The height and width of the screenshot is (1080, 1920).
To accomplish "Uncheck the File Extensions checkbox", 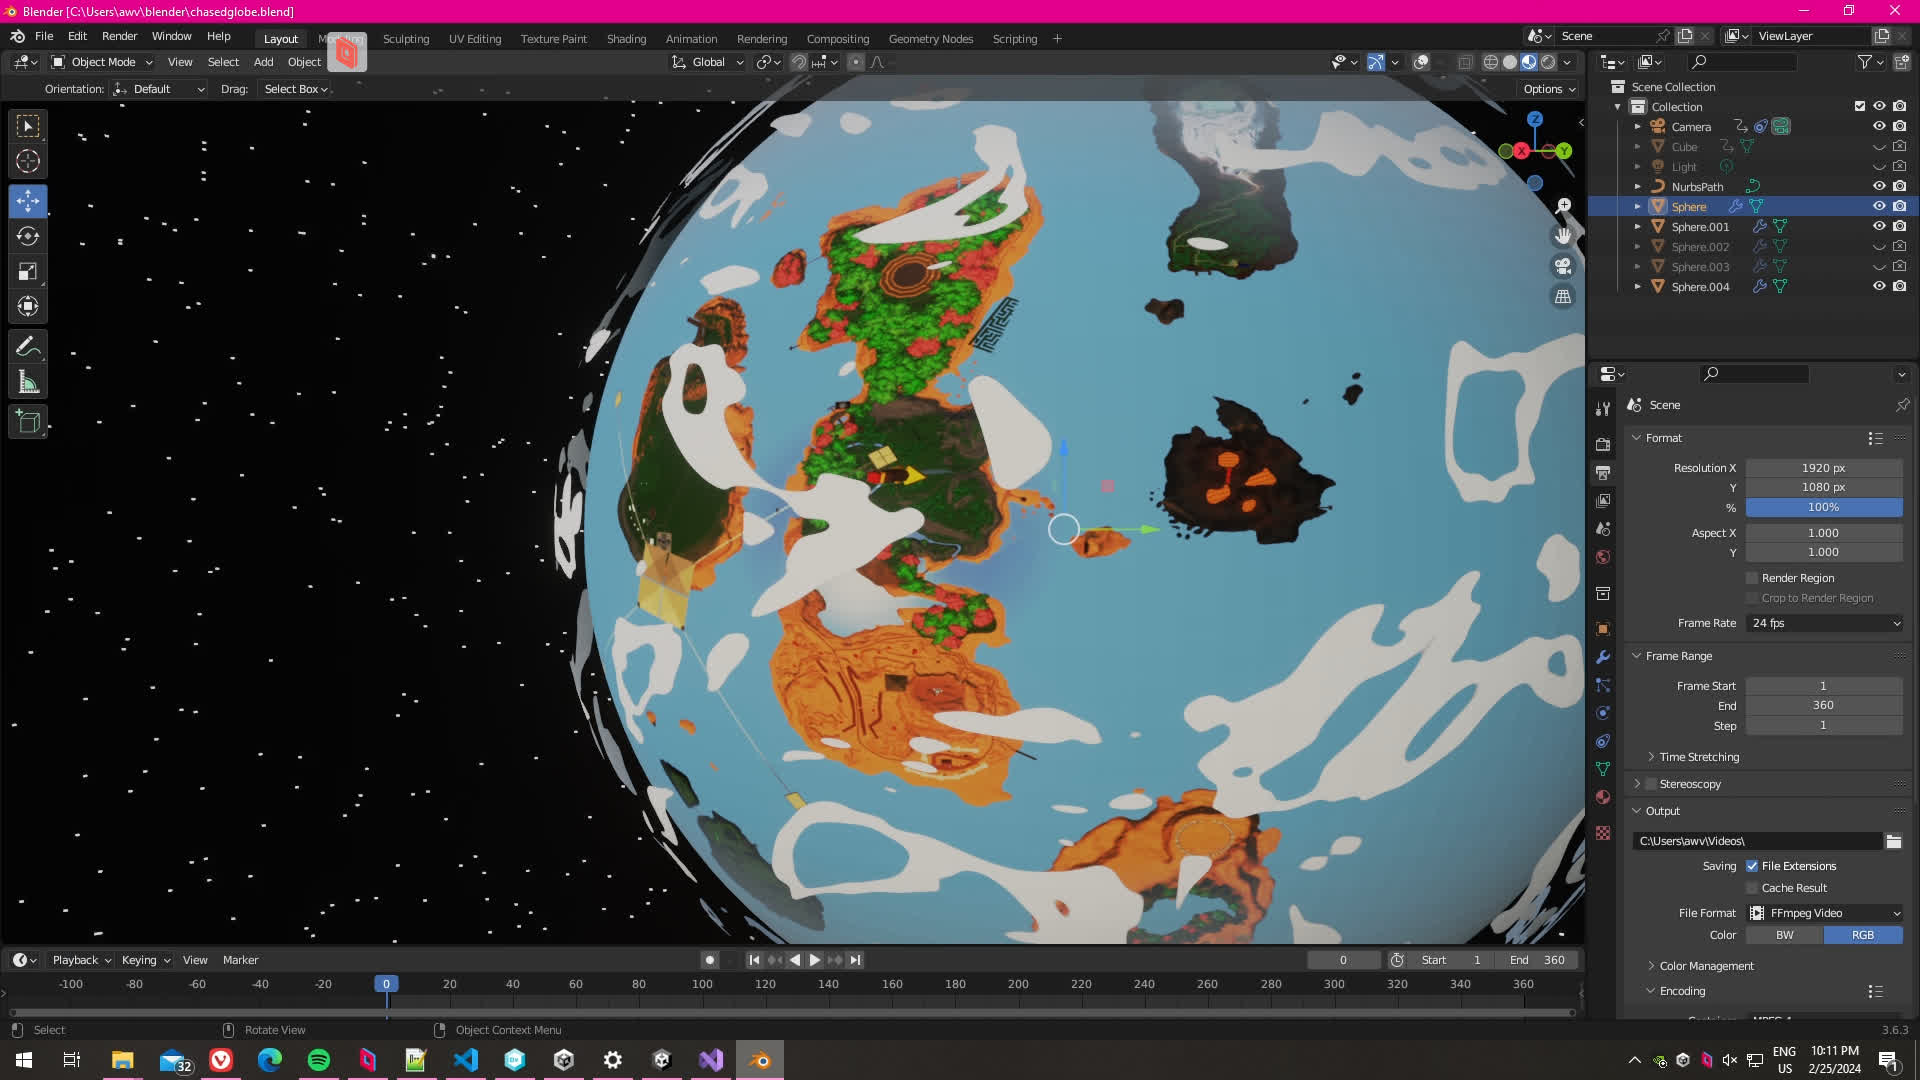I will coord(1752,866).
